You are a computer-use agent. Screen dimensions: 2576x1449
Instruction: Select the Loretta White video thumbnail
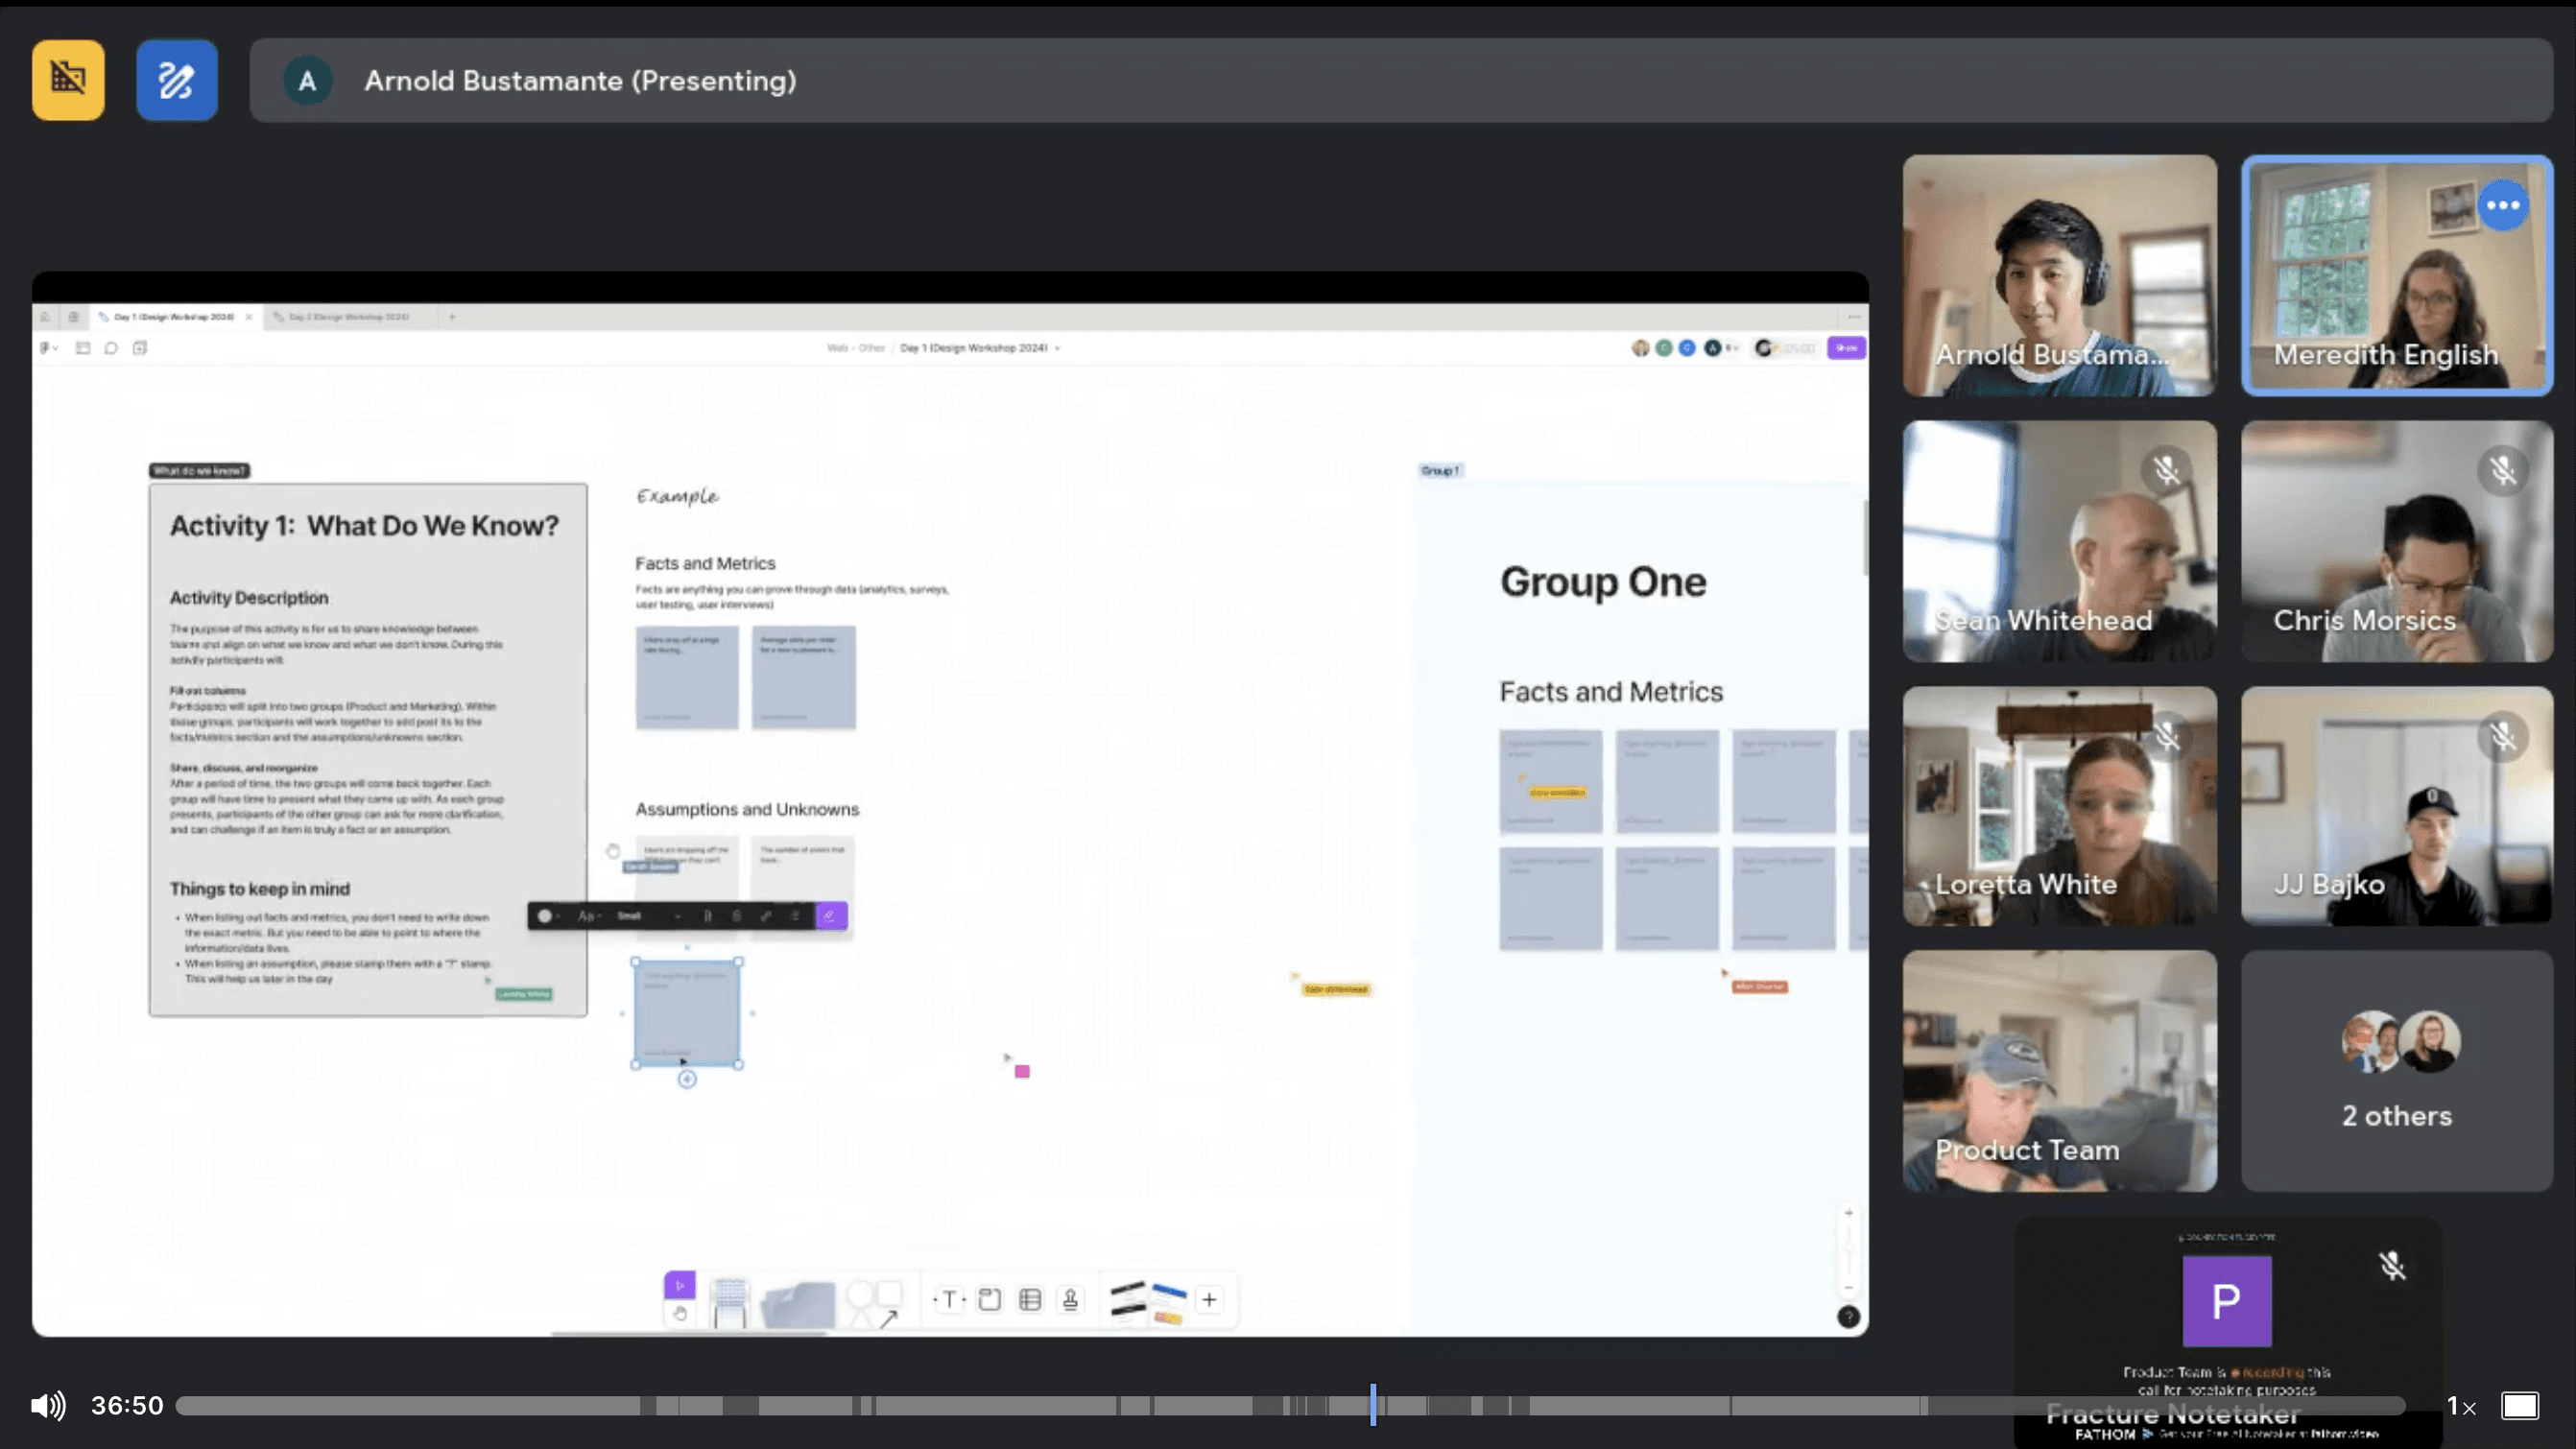[2059, 805]
